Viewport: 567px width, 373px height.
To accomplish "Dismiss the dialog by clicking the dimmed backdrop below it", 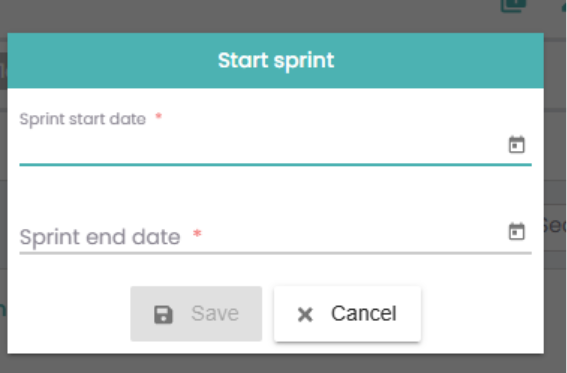I will click(276, 364).
